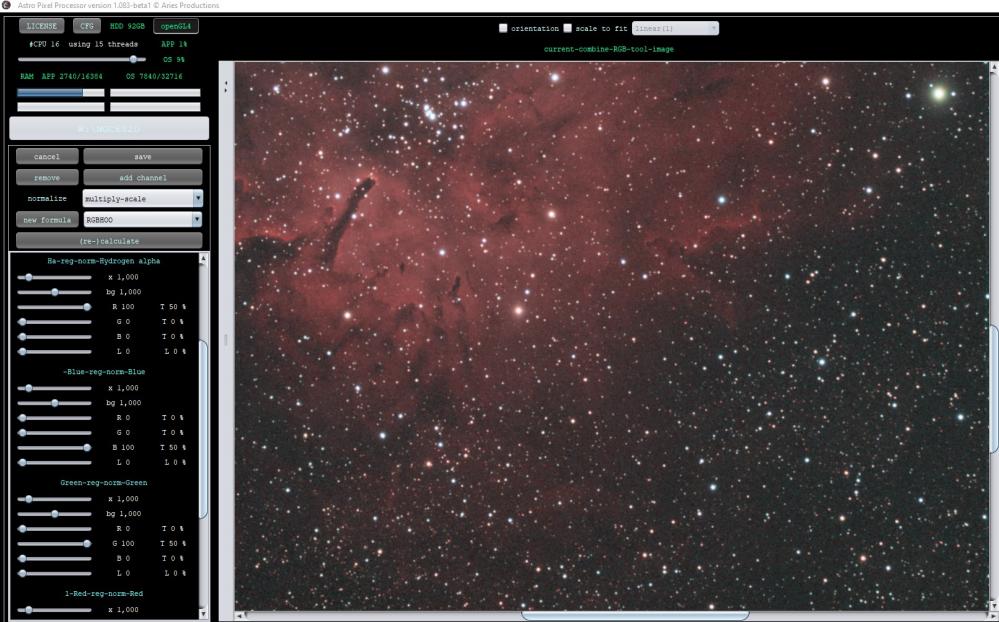Open the linear(1) interpolation dropdown
Screen dimensions: 999x622
675,28
